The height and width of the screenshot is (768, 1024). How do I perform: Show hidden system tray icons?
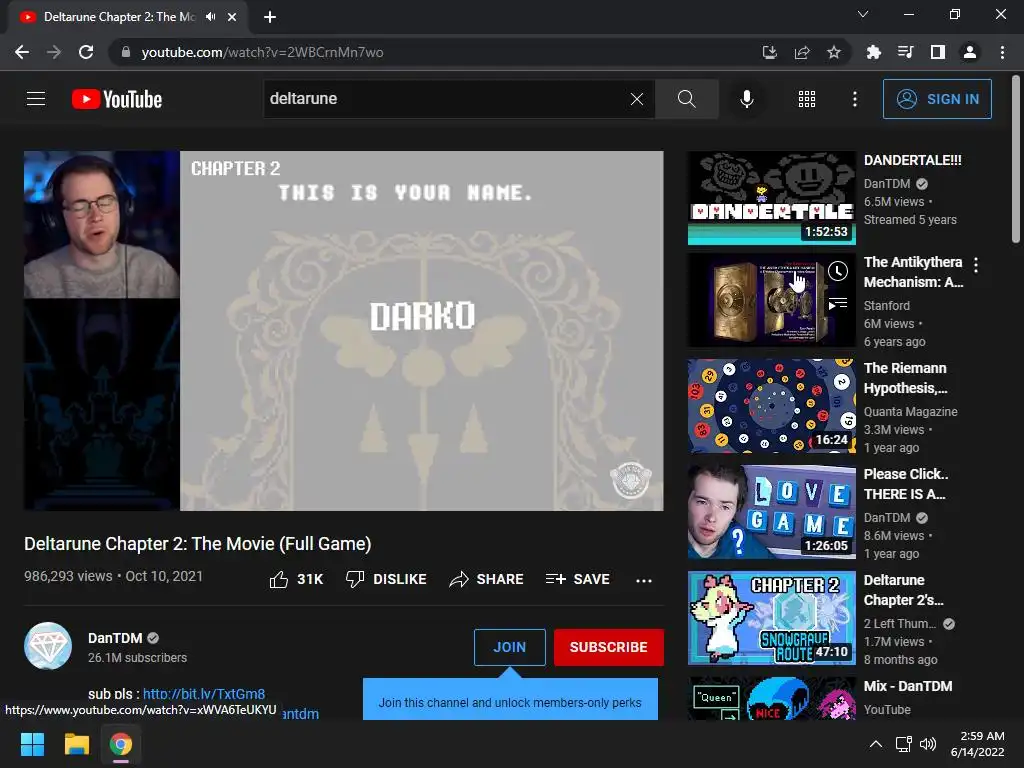(x=876, y=744)
